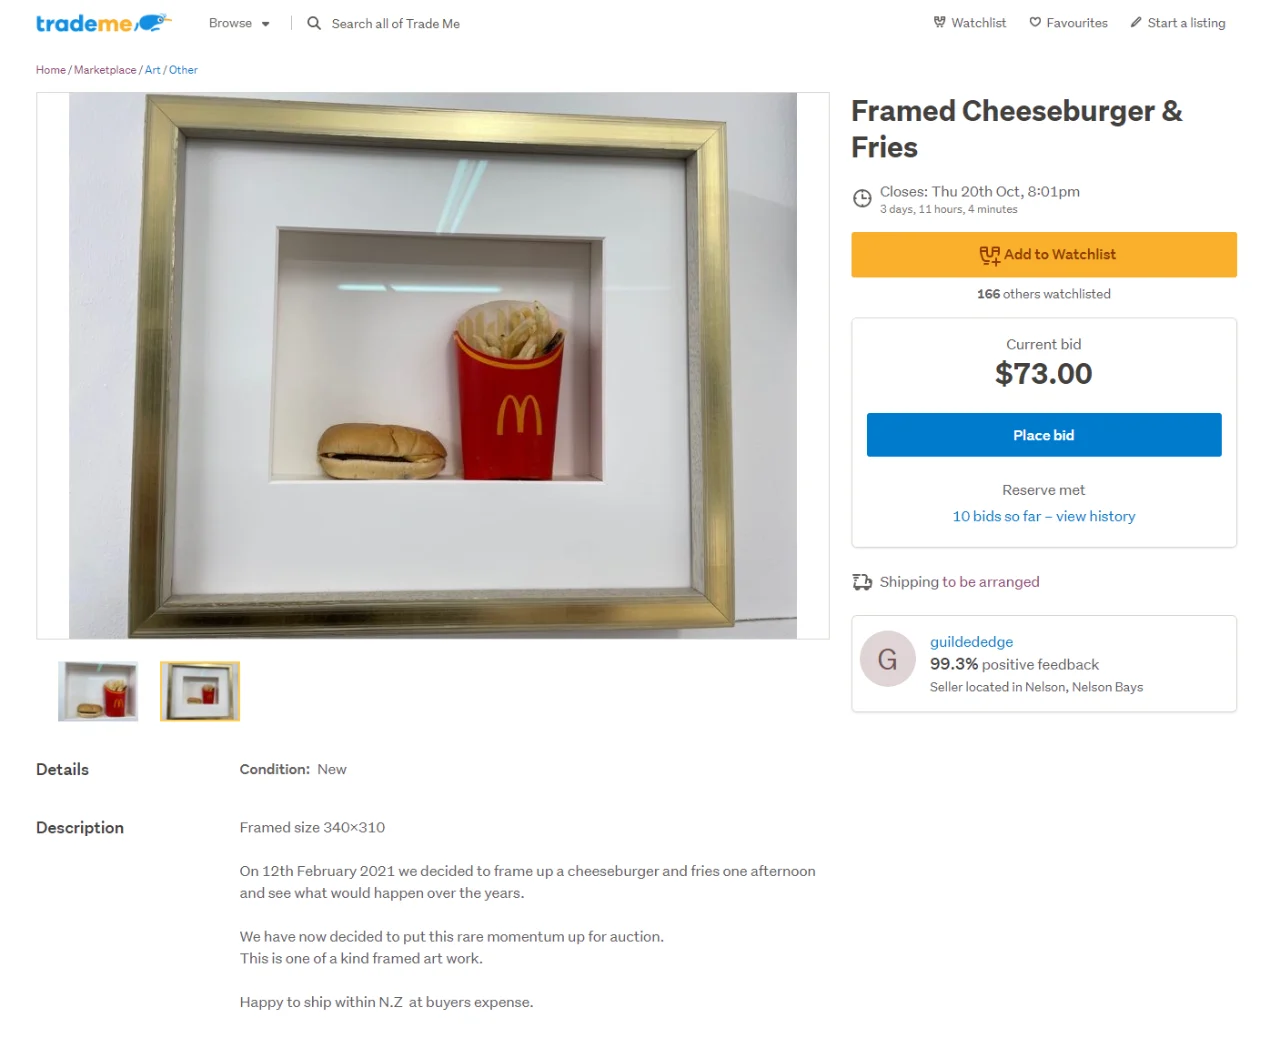Screen dimensions: 1280x1038
Task: Click the shipping truck icon
Action: tap(862, 582)
